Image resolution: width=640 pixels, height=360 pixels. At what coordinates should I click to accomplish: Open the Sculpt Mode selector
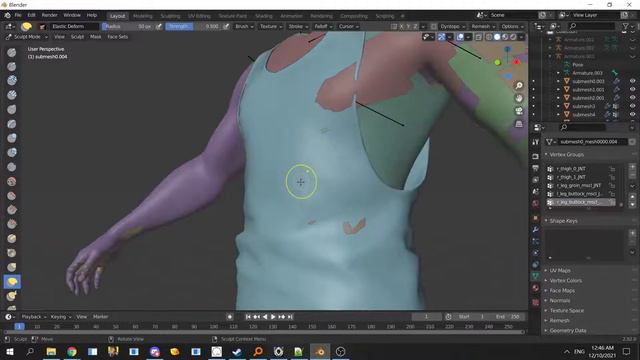pyautogui.click(x=27, y=37)
